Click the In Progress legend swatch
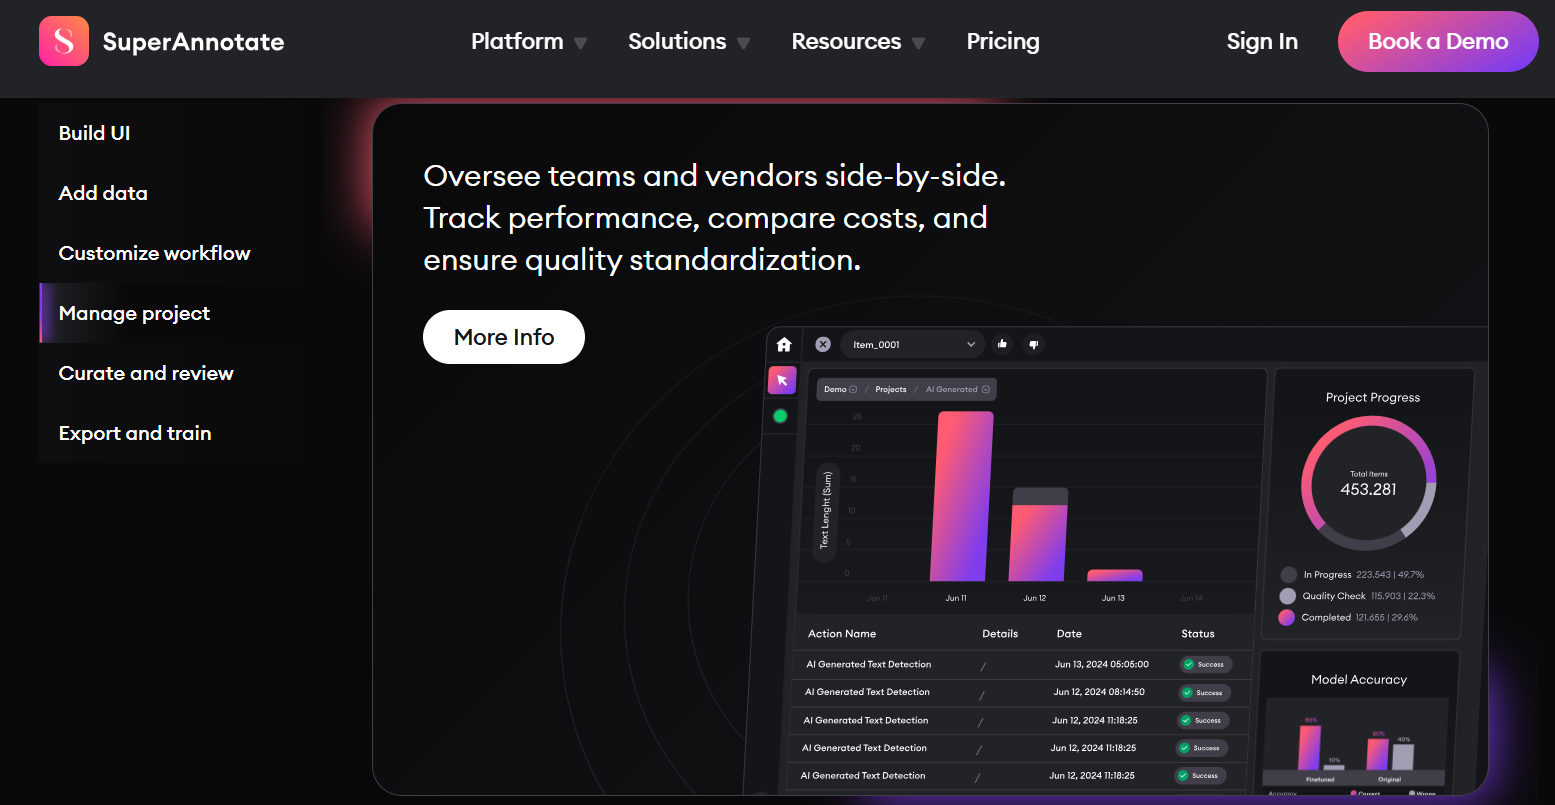The image size is (1555, 805). pos(1288,575)
